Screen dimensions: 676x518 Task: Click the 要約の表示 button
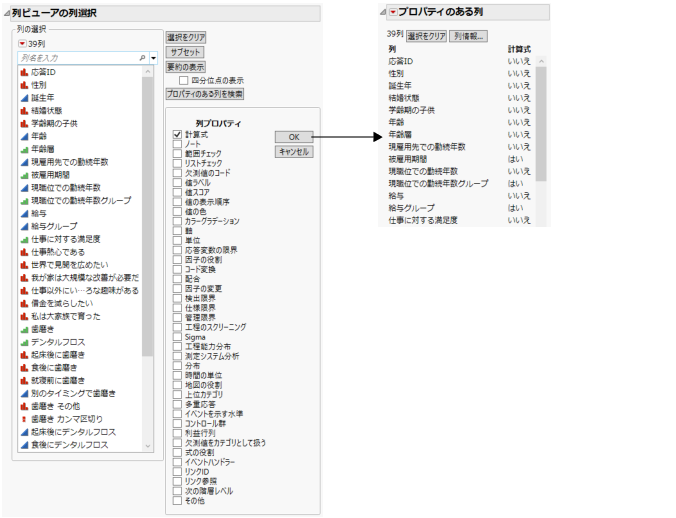186,67
